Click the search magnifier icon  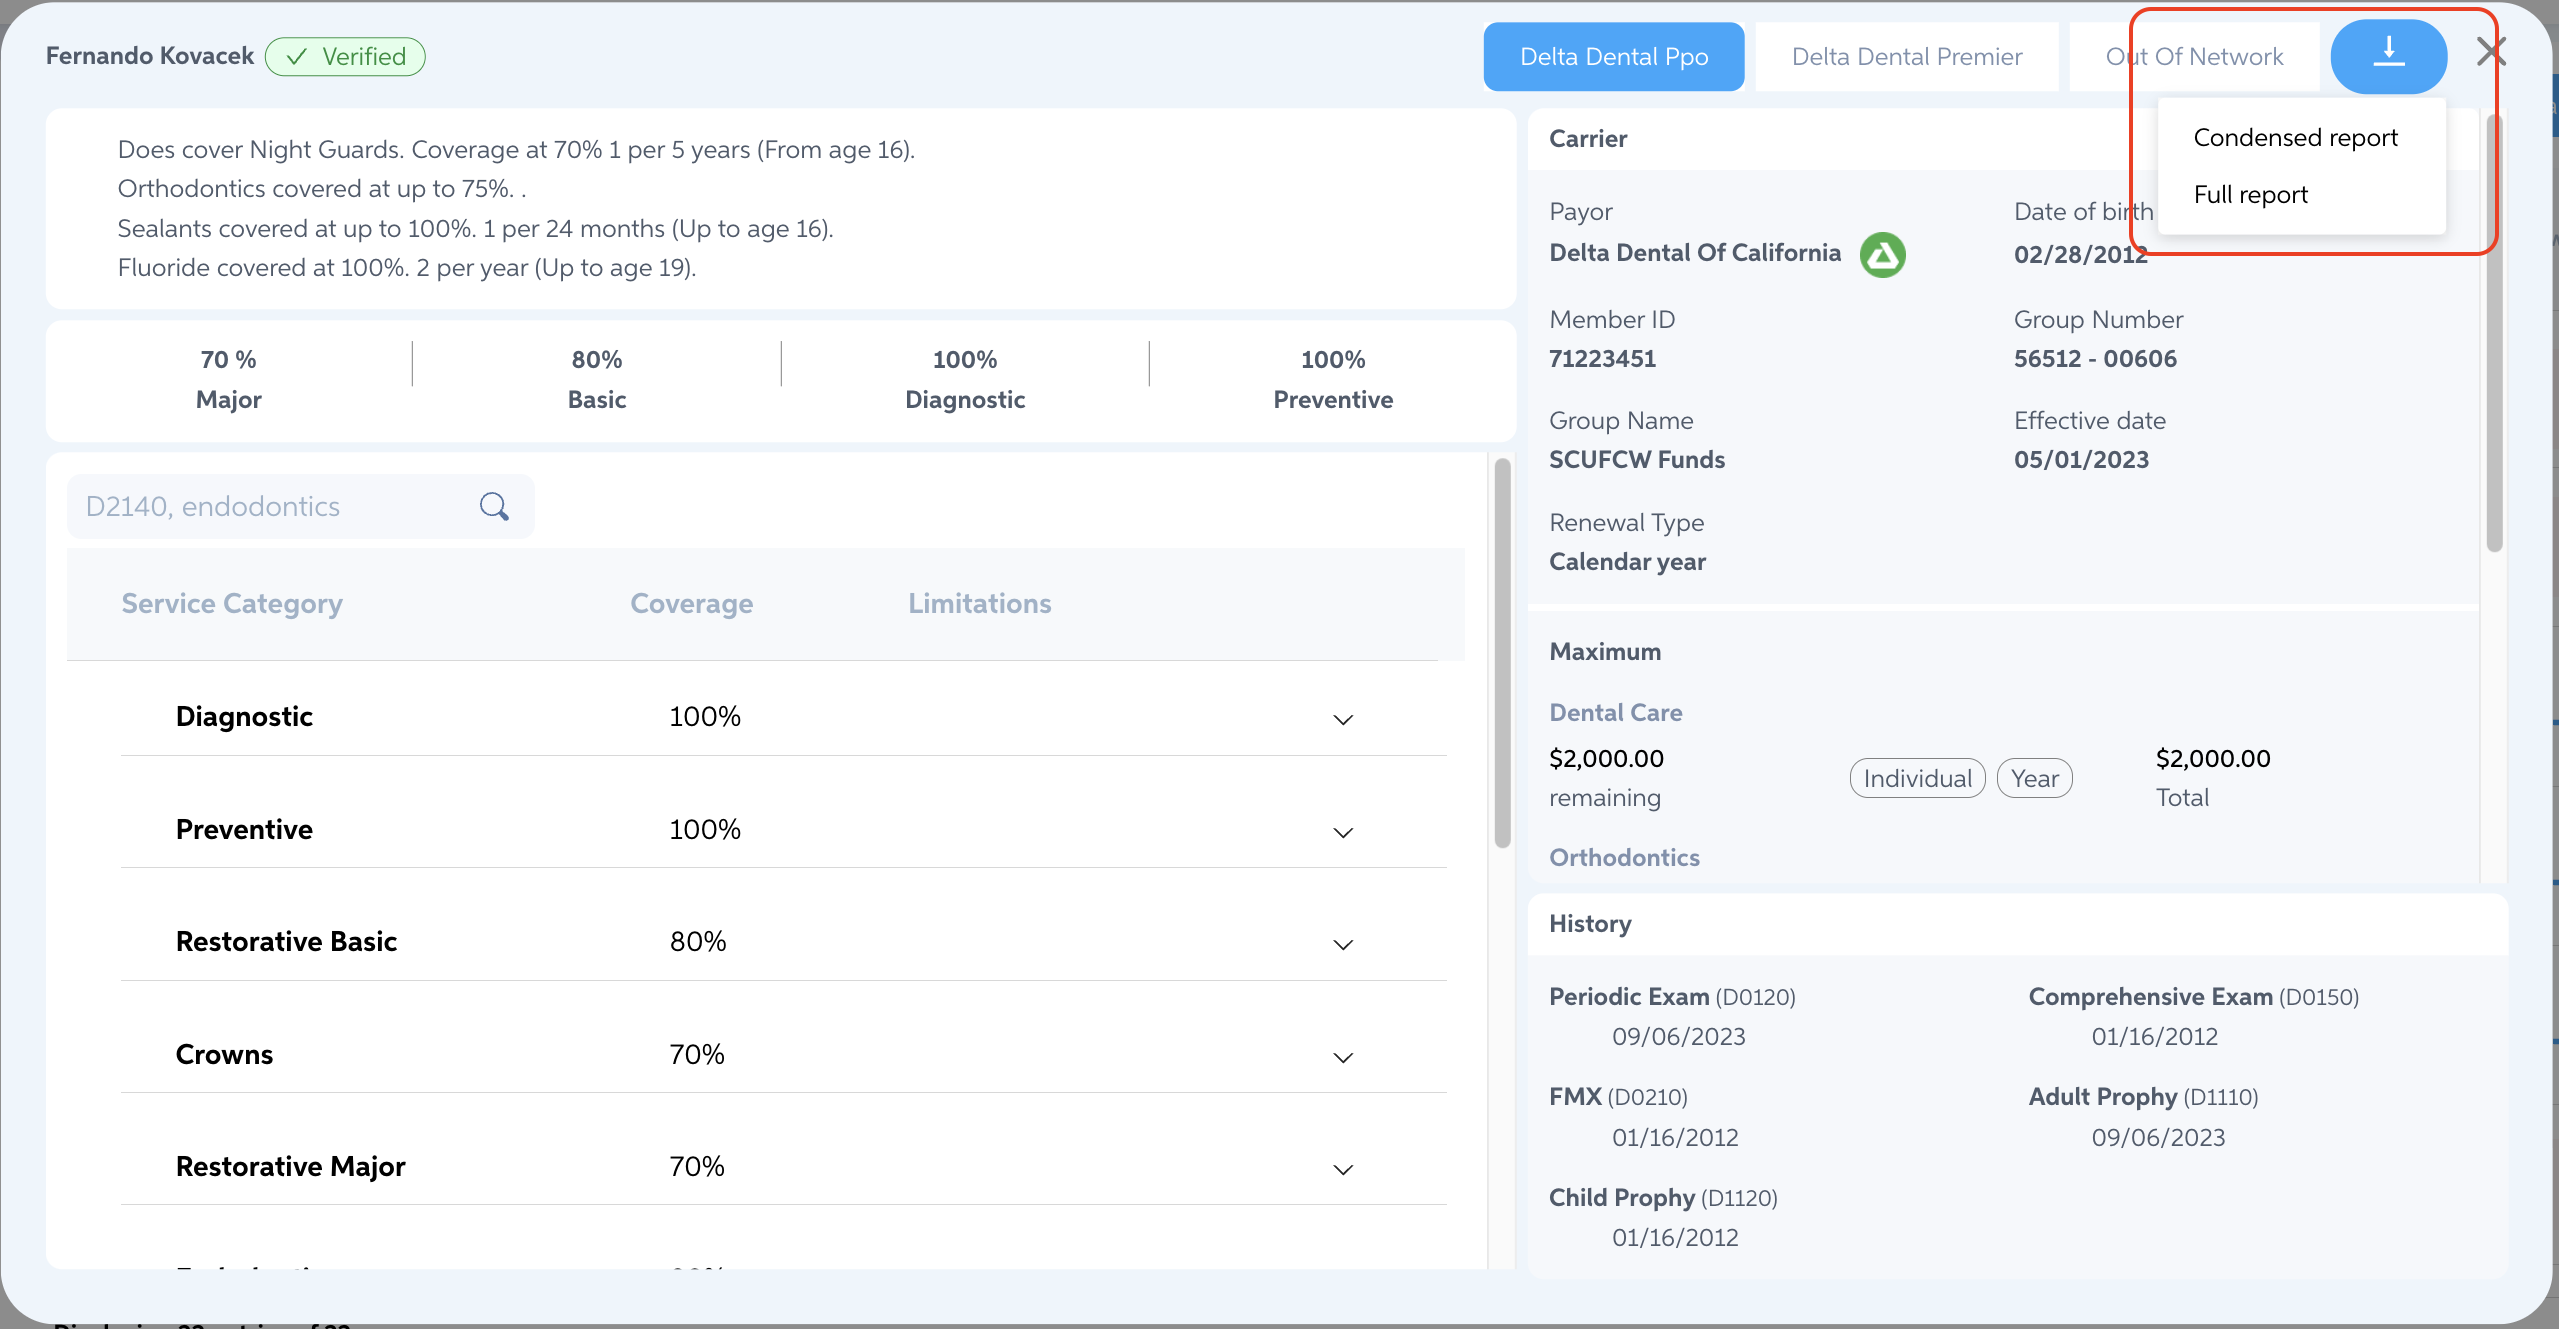pyautogui.click(x=494, y=507)
